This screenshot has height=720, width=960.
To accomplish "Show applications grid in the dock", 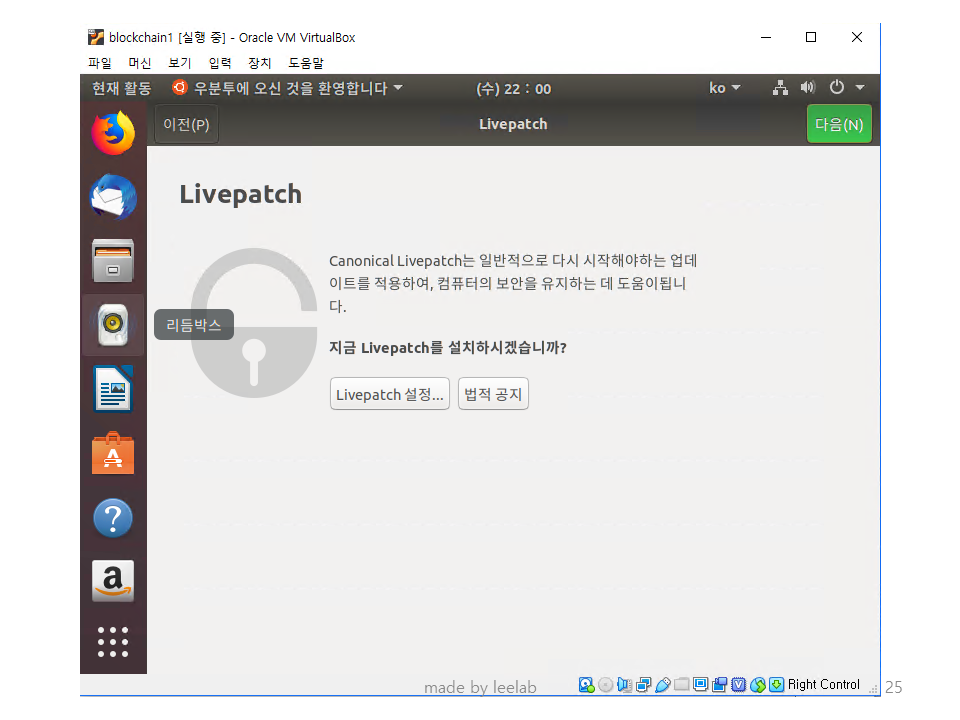I will [113, 642].
